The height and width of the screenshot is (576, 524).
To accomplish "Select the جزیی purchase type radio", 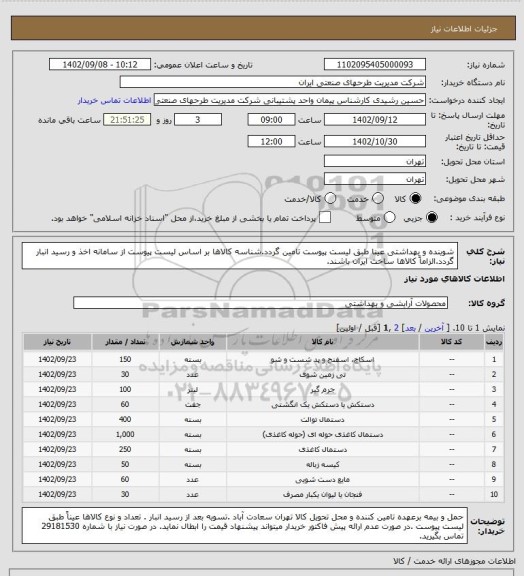I will (x=432, y=217).
